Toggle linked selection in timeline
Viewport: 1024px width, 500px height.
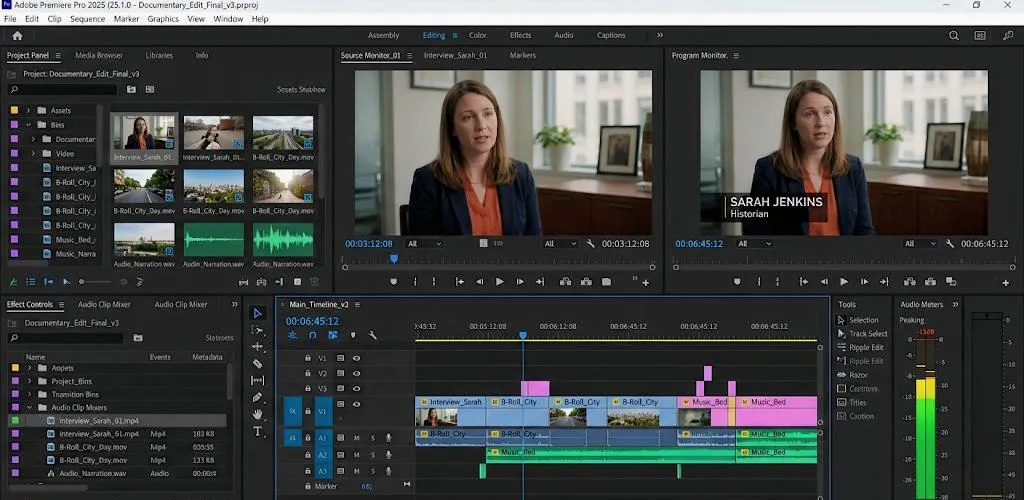333,336
